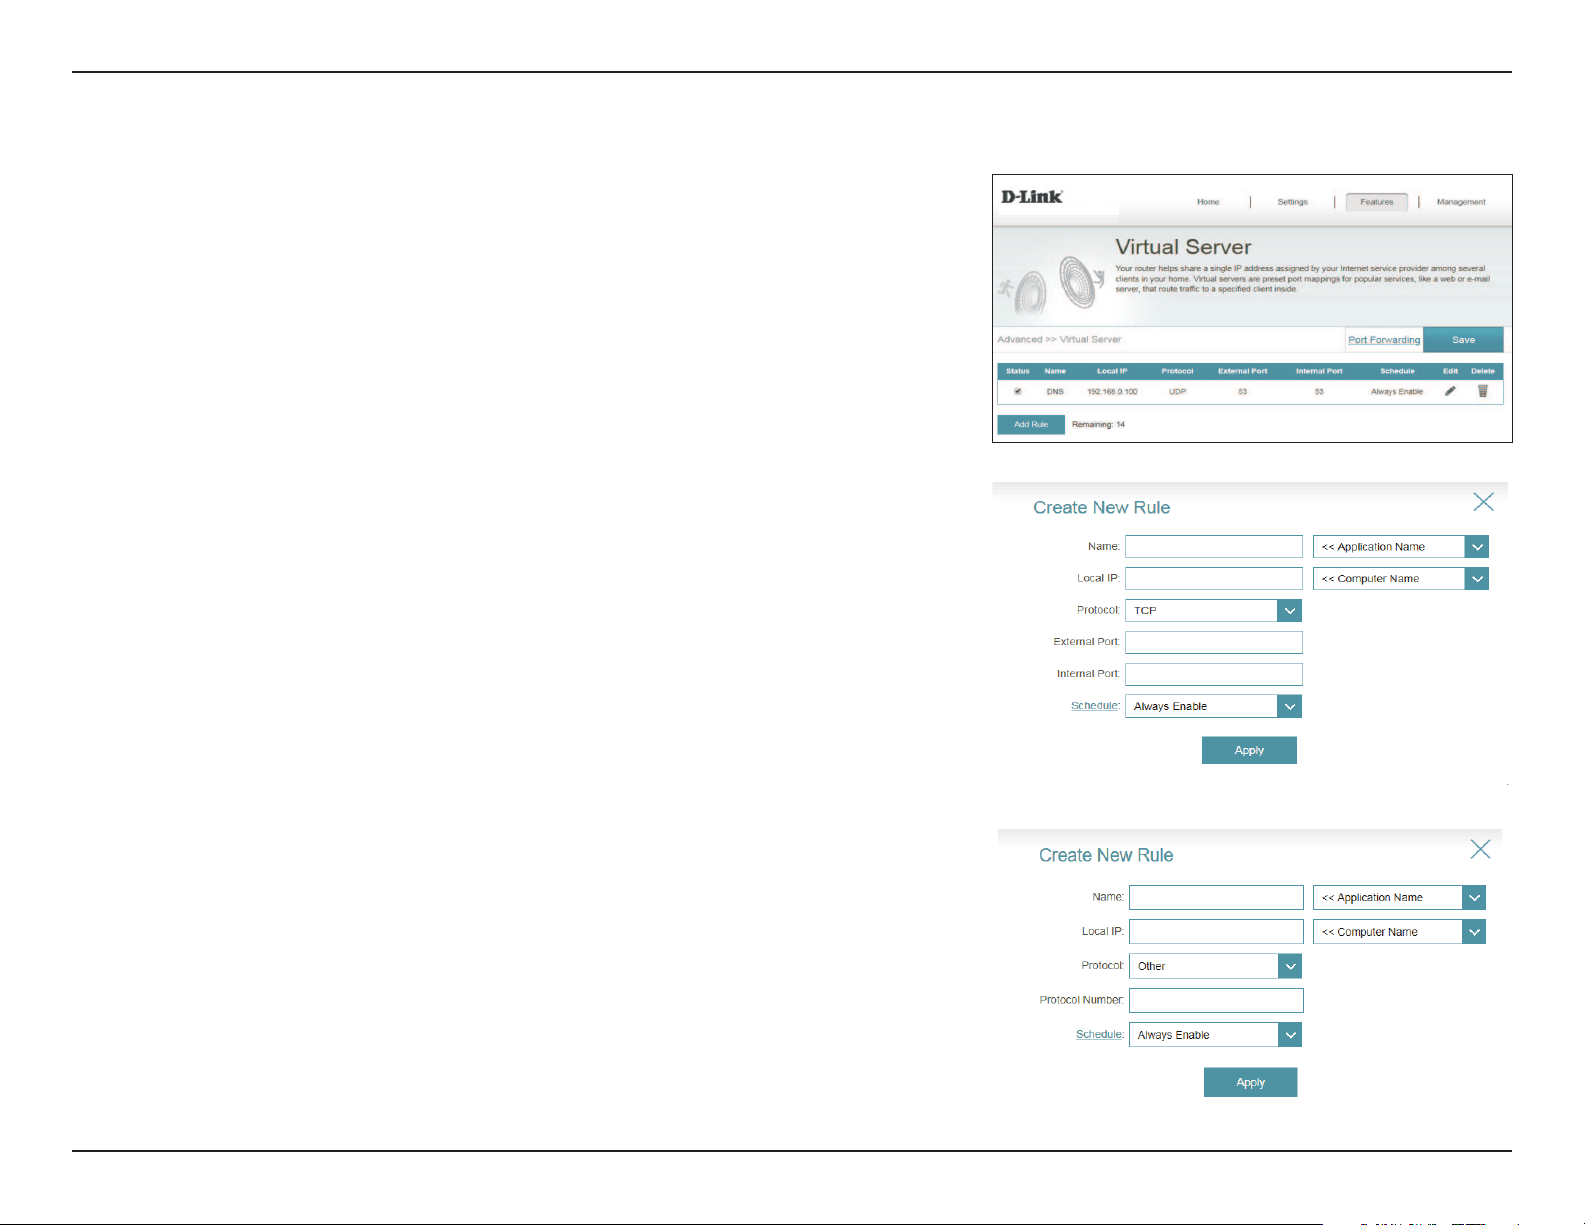The image size is (1585, 1225).
Task: Click the Internal Port input field
Action: pos(1214,674)
